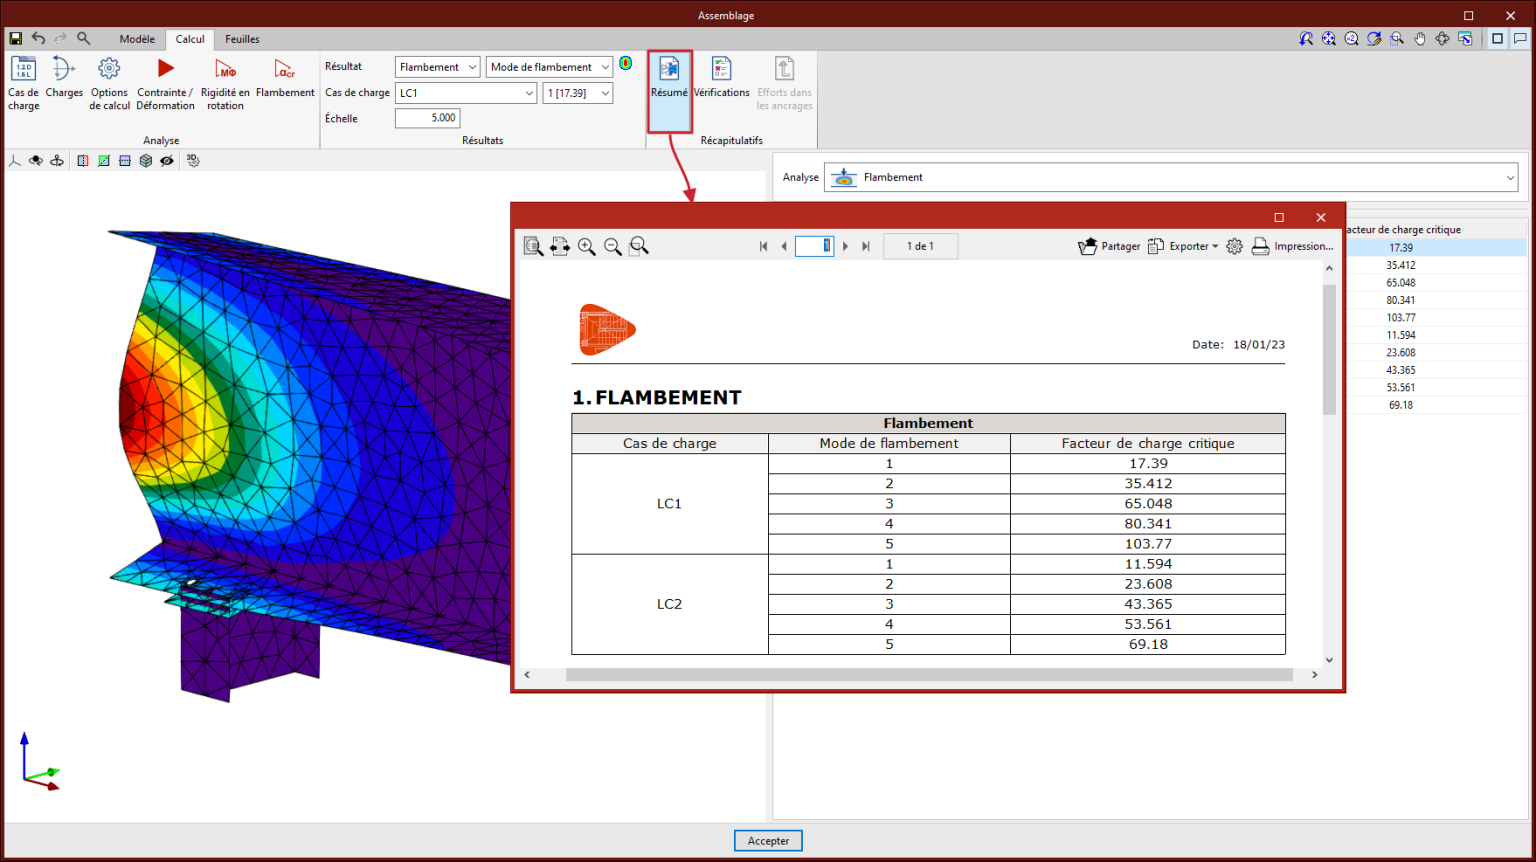Screen dimensions: 1536x862
Task: Click the zoom in magnifier in report viewer
Action: pos(587,247)
